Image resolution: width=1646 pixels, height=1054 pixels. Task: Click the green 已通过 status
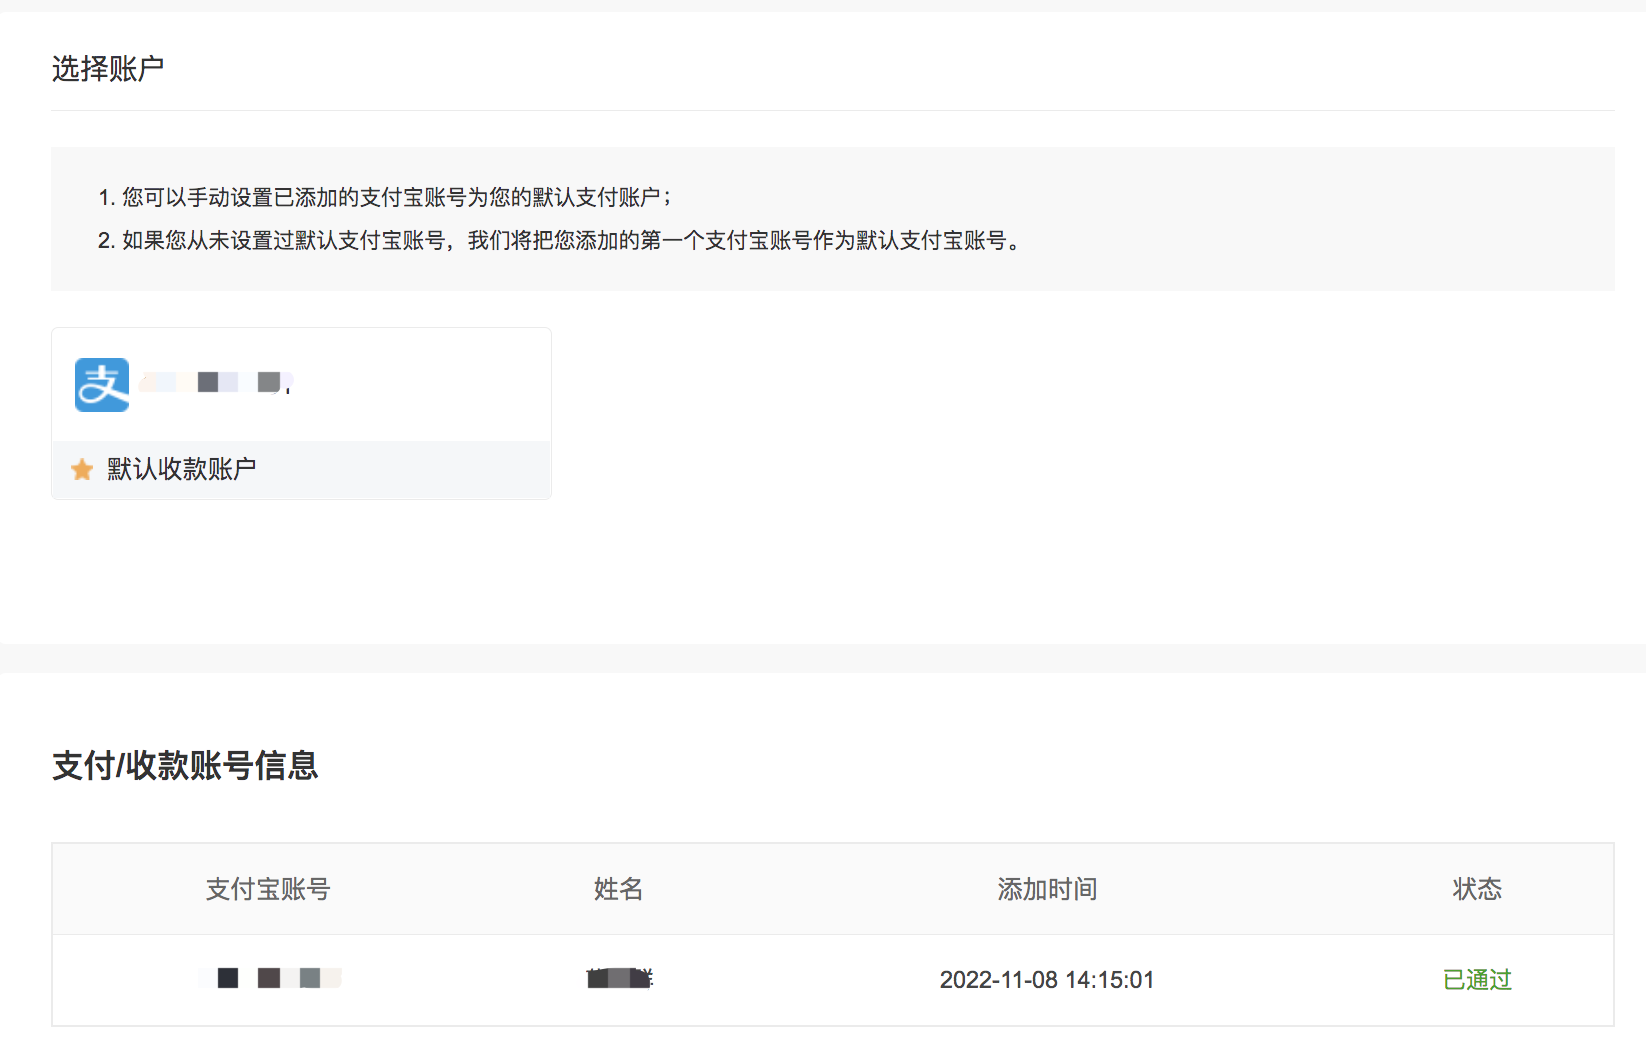click(x=1477, y=980)
